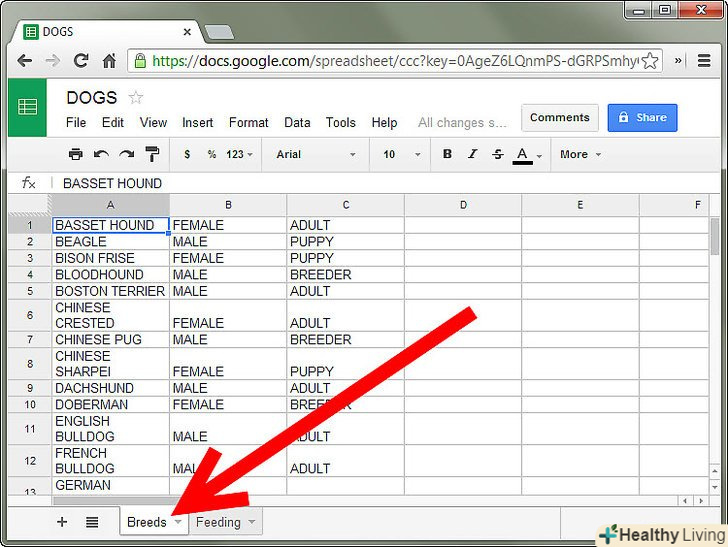
Task: Click the secure lock icon in address bar
Action: click(x=140, y=60)
